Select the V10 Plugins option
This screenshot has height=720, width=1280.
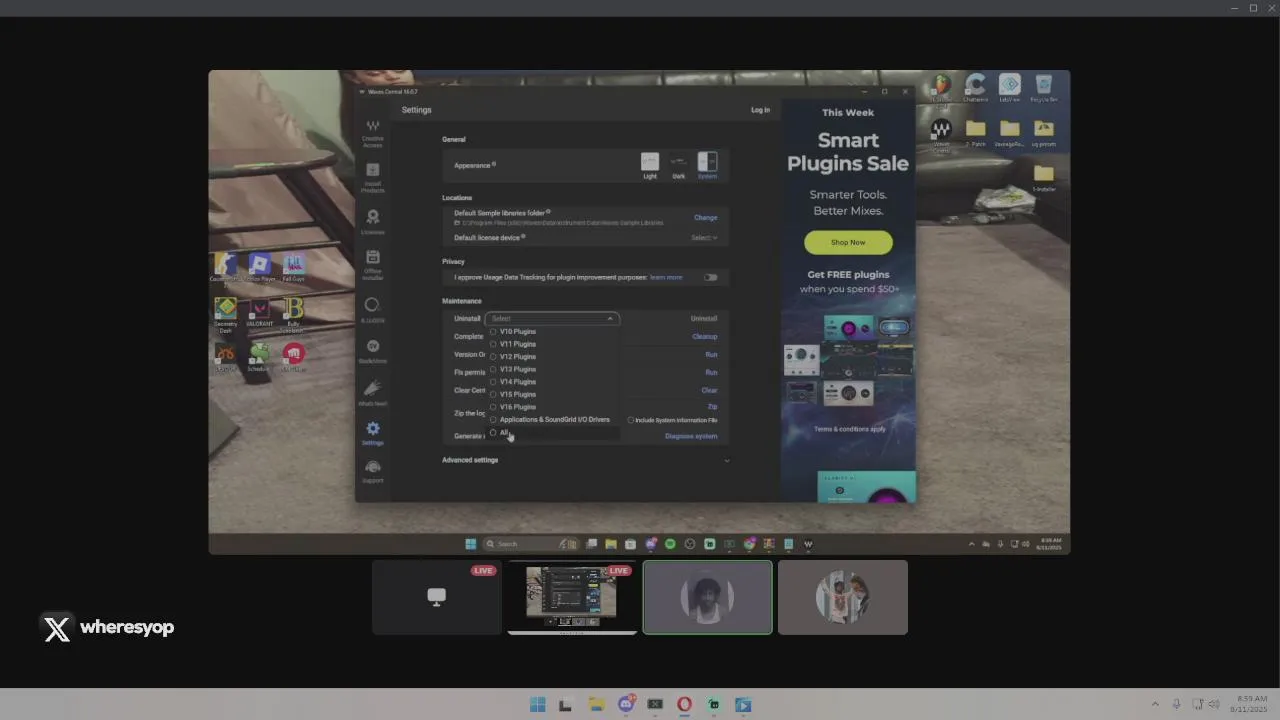(x=518, y=331)
